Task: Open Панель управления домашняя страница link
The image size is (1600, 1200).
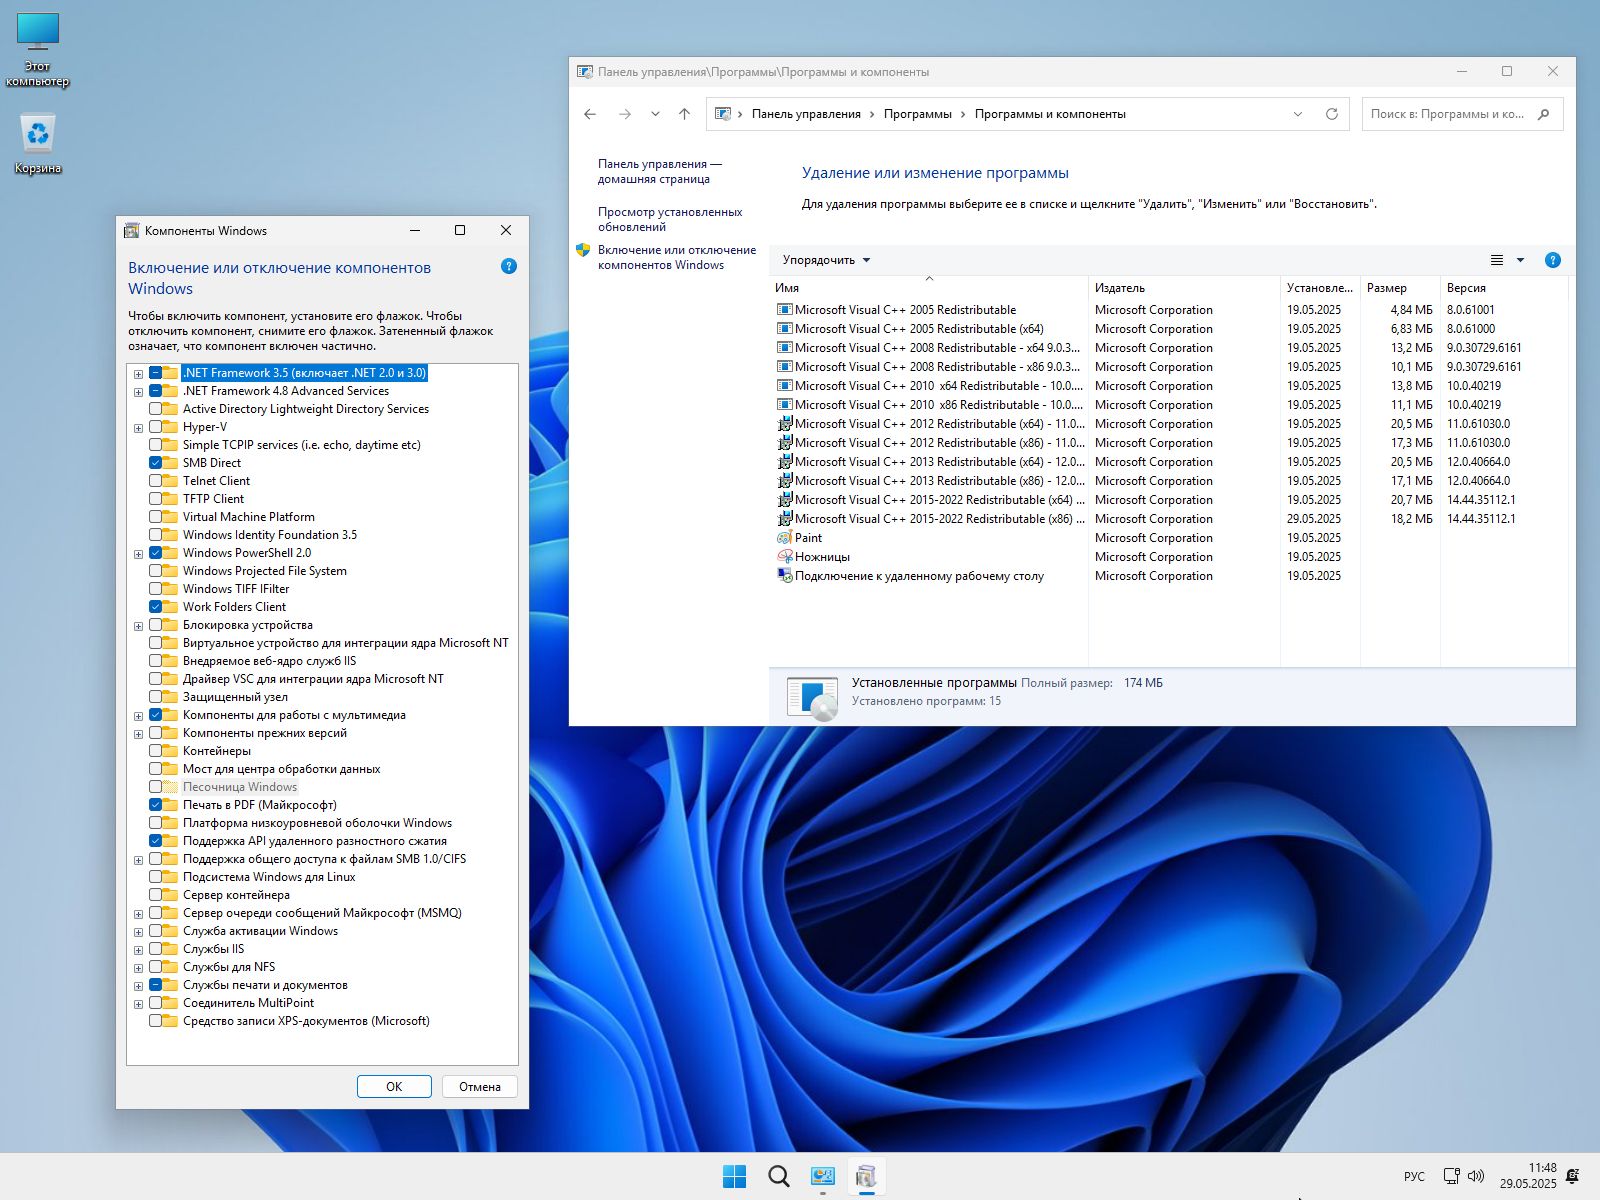Action: click(x=660, y=171)
